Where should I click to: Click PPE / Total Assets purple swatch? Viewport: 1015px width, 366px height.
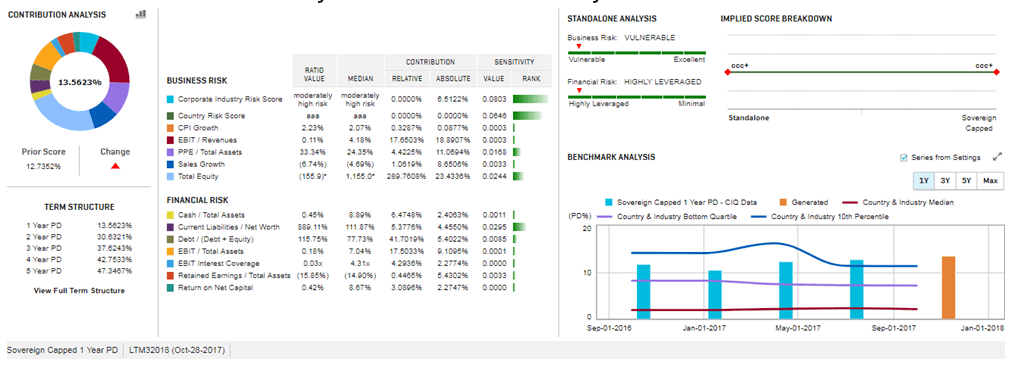tap(170, 152)
